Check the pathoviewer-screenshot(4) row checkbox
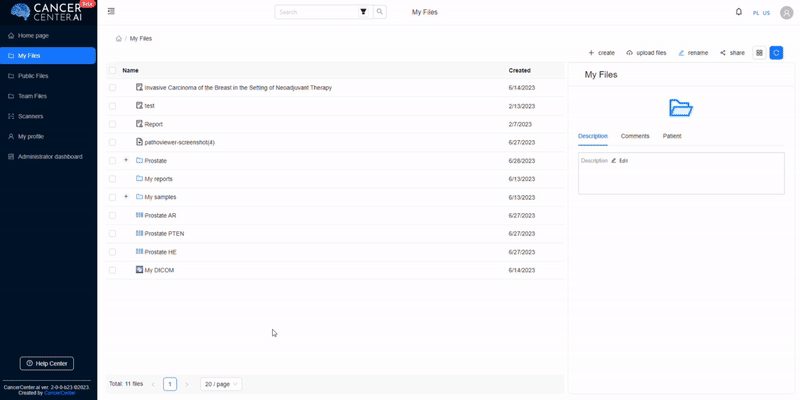Viewport: 800px width, 400px height. [112, 142]
